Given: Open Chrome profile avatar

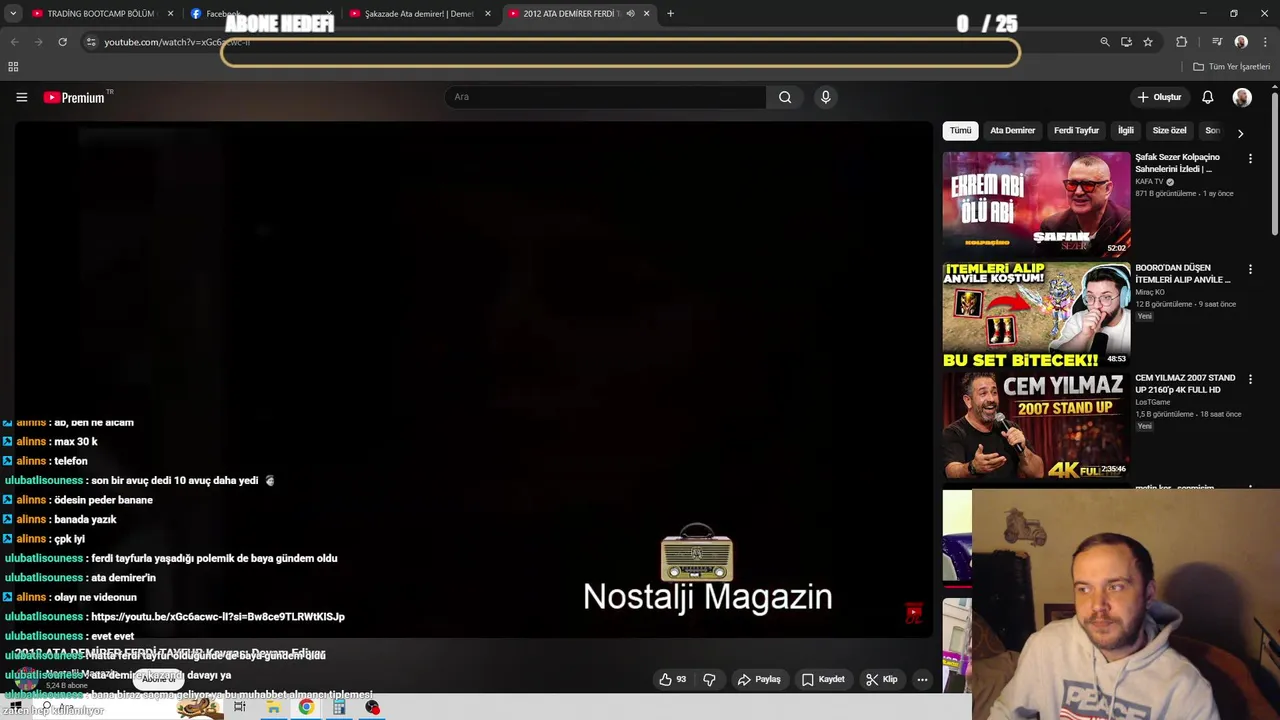Looking at the screenshot, I should (1241, 42).
